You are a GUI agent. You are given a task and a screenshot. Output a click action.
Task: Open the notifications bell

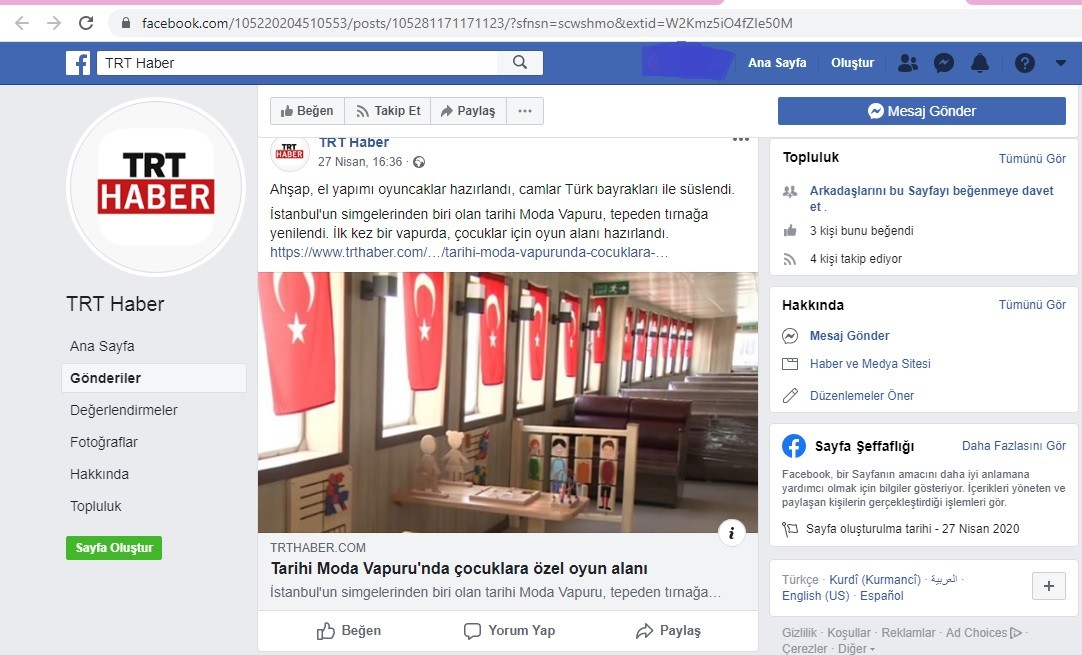[980, 63]
